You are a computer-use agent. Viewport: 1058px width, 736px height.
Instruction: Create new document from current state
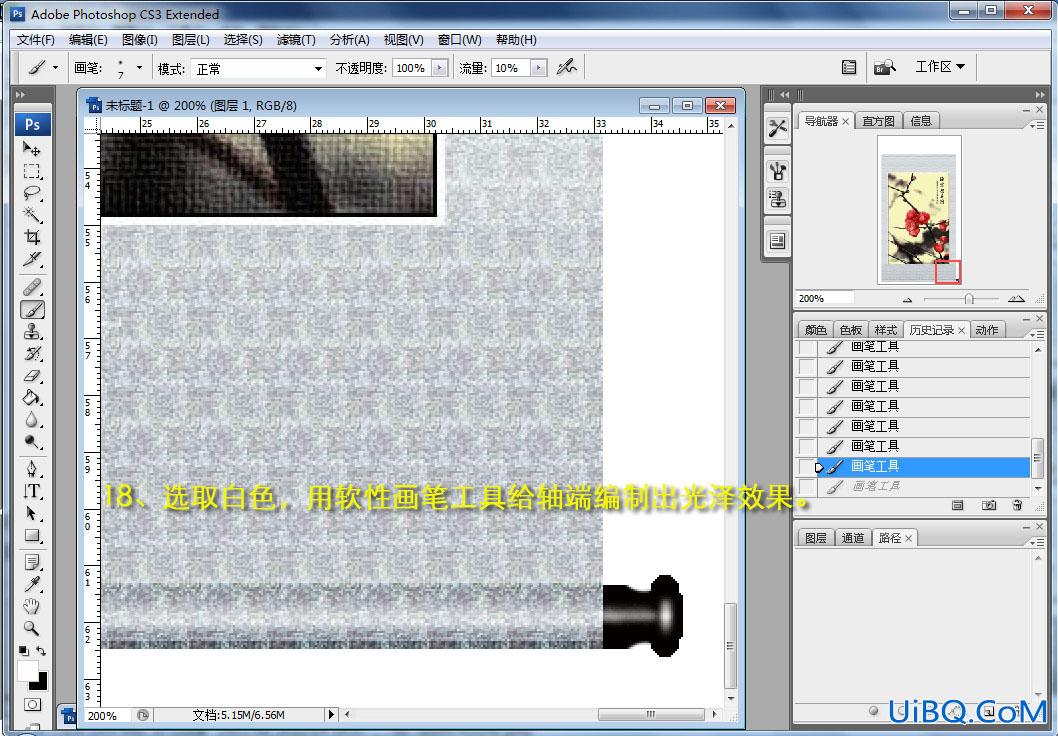(957, 505)
